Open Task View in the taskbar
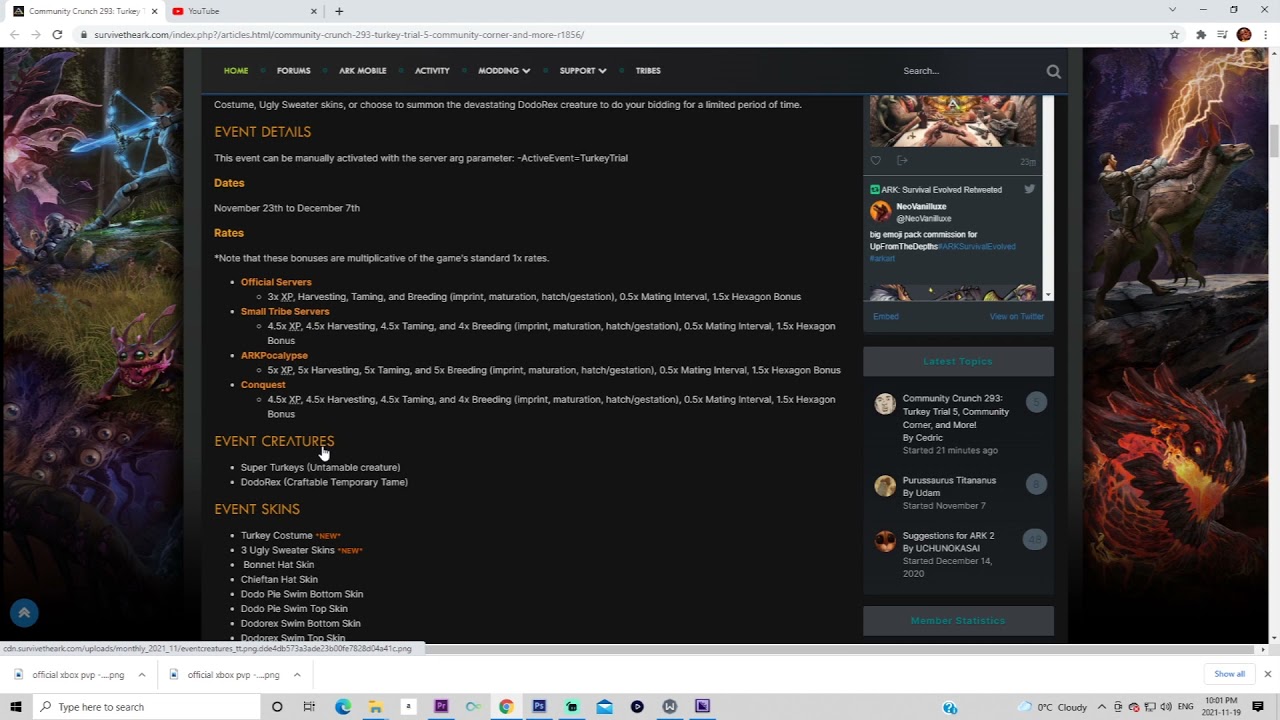 [309, 707]
